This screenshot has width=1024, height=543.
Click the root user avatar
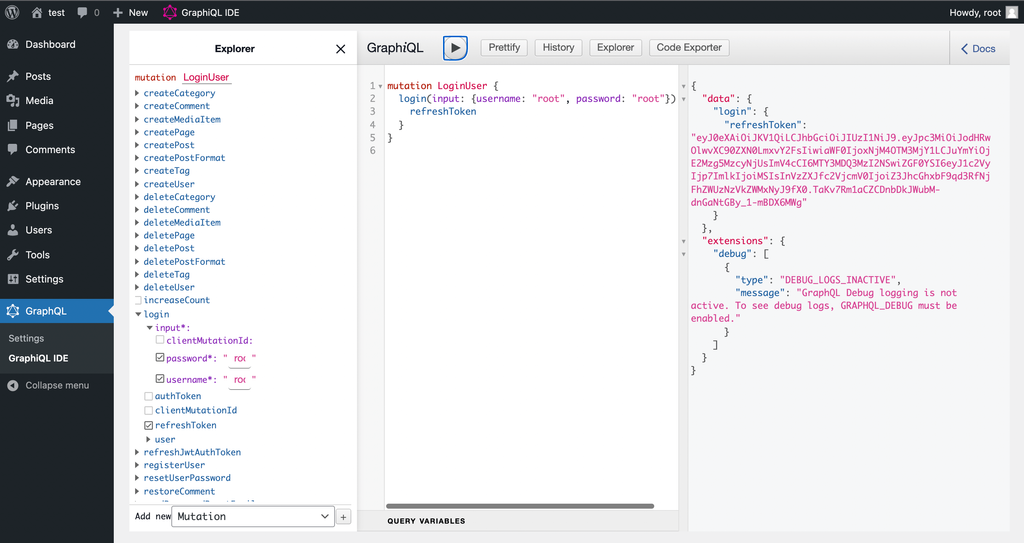[x=1012, y=12]
